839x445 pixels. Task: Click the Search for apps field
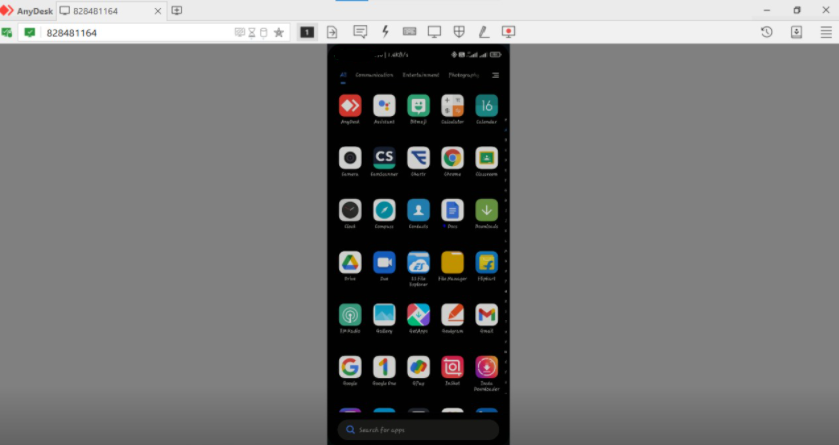coord(418,429)
